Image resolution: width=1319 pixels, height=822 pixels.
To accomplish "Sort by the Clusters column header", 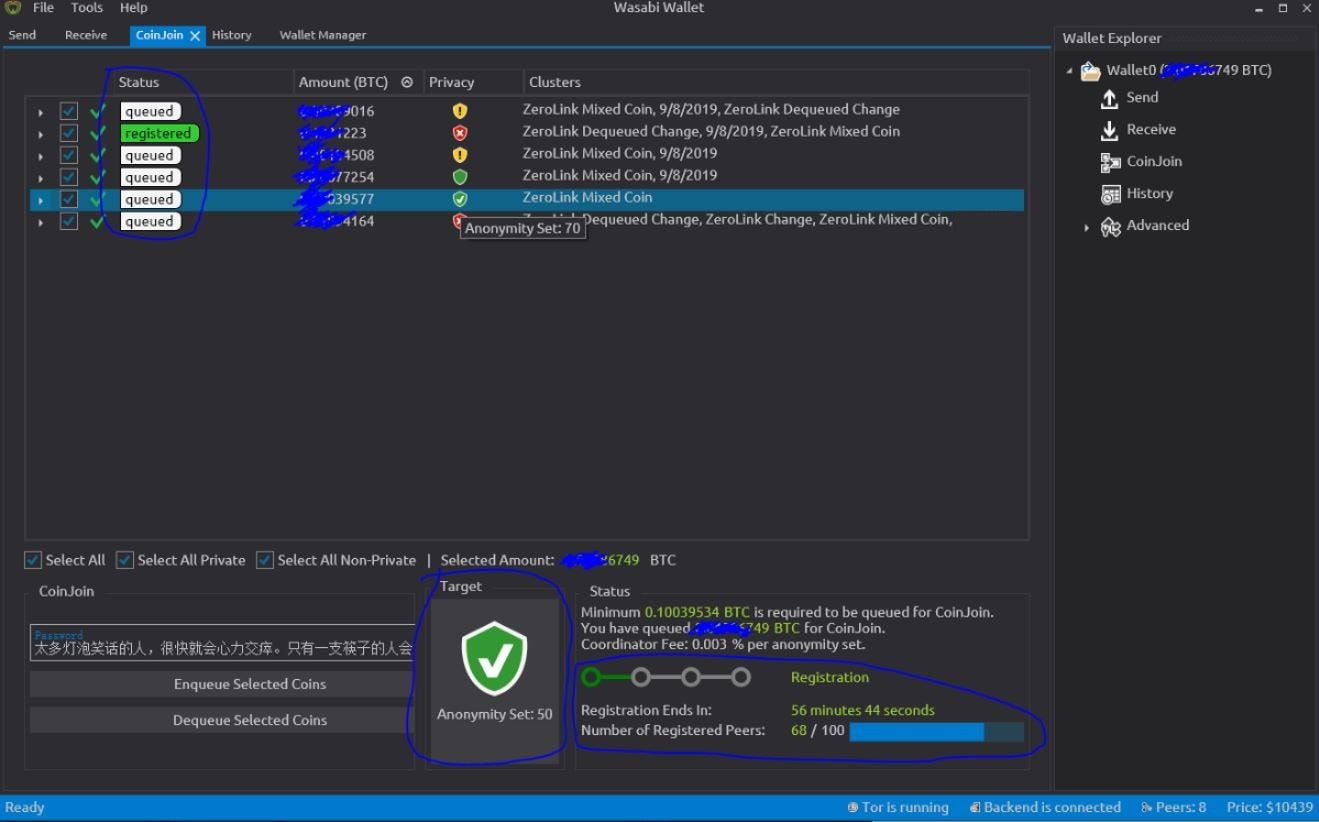I will pyautogui.click(x=555, y=82).
